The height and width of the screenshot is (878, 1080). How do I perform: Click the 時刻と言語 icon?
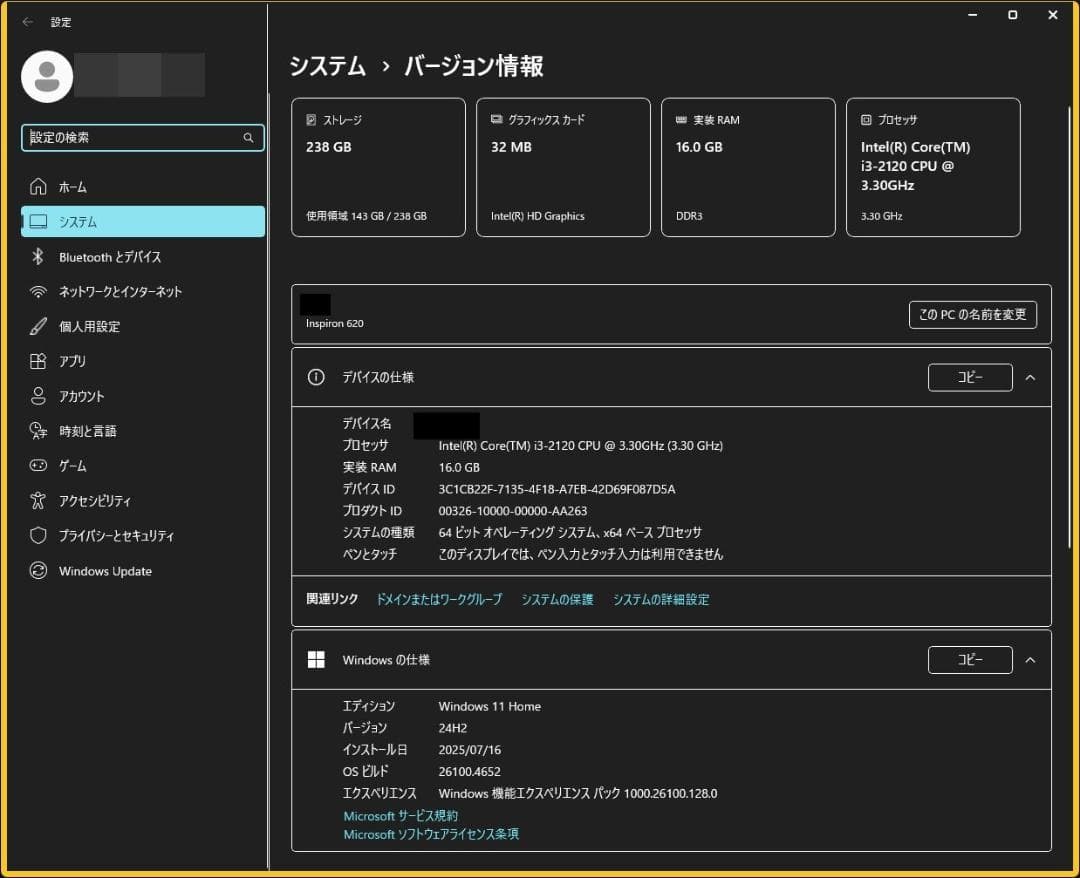click(39, 431)
